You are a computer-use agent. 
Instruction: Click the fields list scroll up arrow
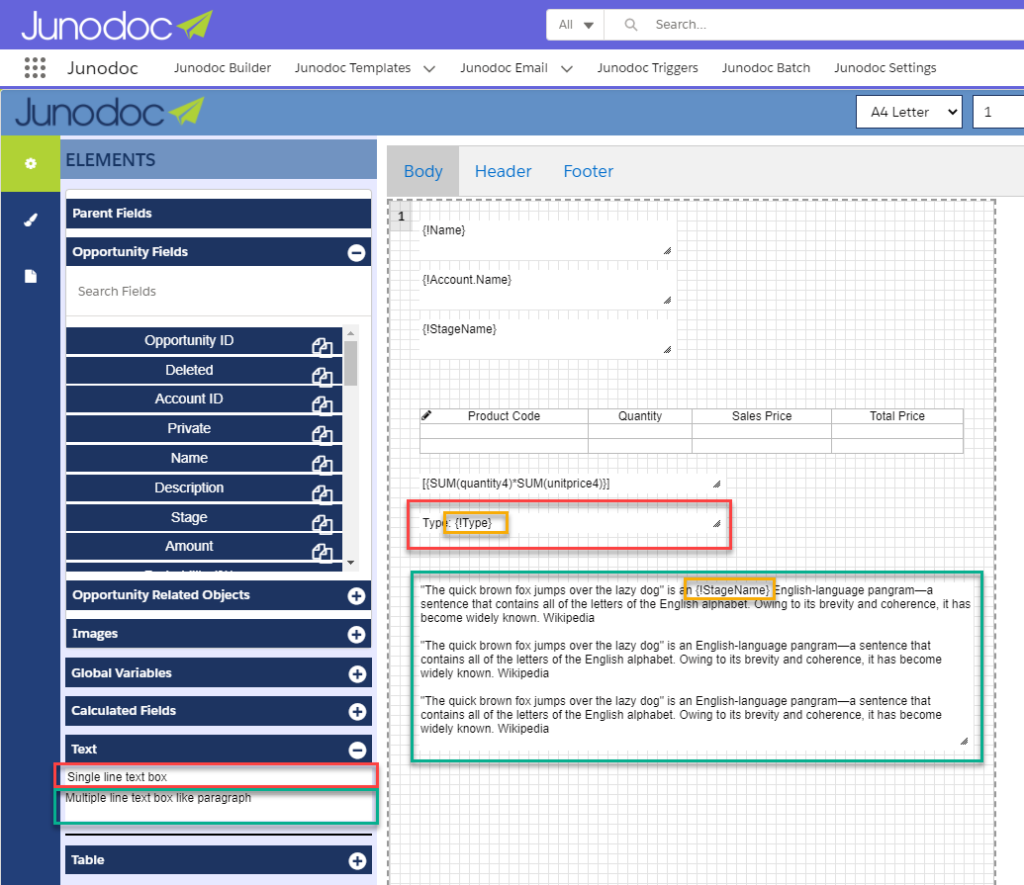coord(351,333)
